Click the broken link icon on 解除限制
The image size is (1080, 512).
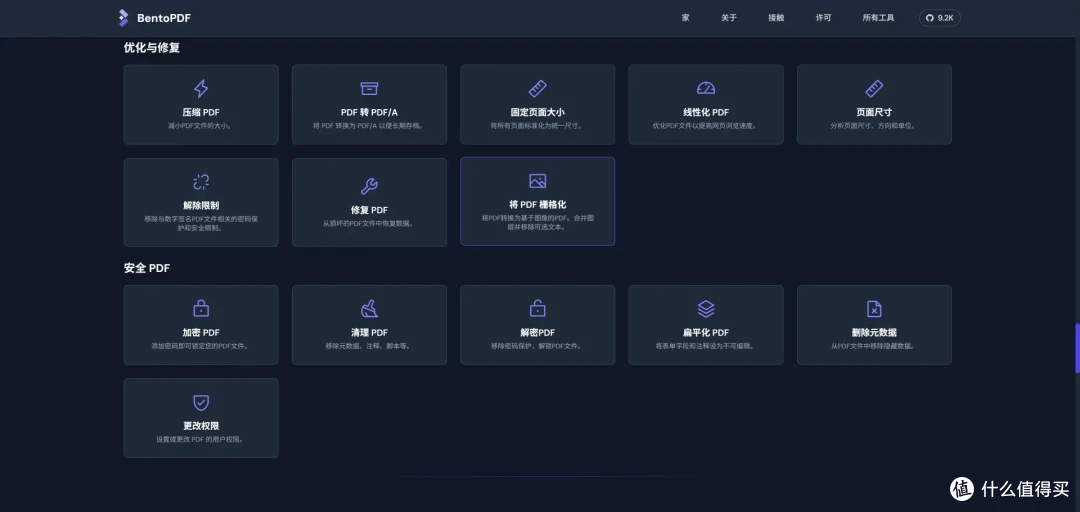pyautogui.click(x=201, y=182)
